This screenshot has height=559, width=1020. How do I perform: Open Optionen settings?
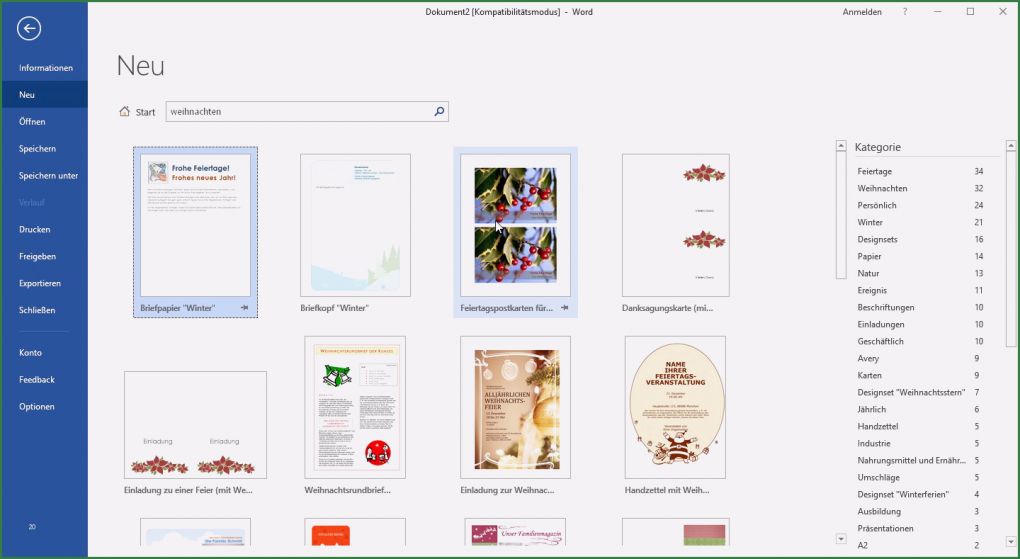pyautogui.click(x=37, y=407)
